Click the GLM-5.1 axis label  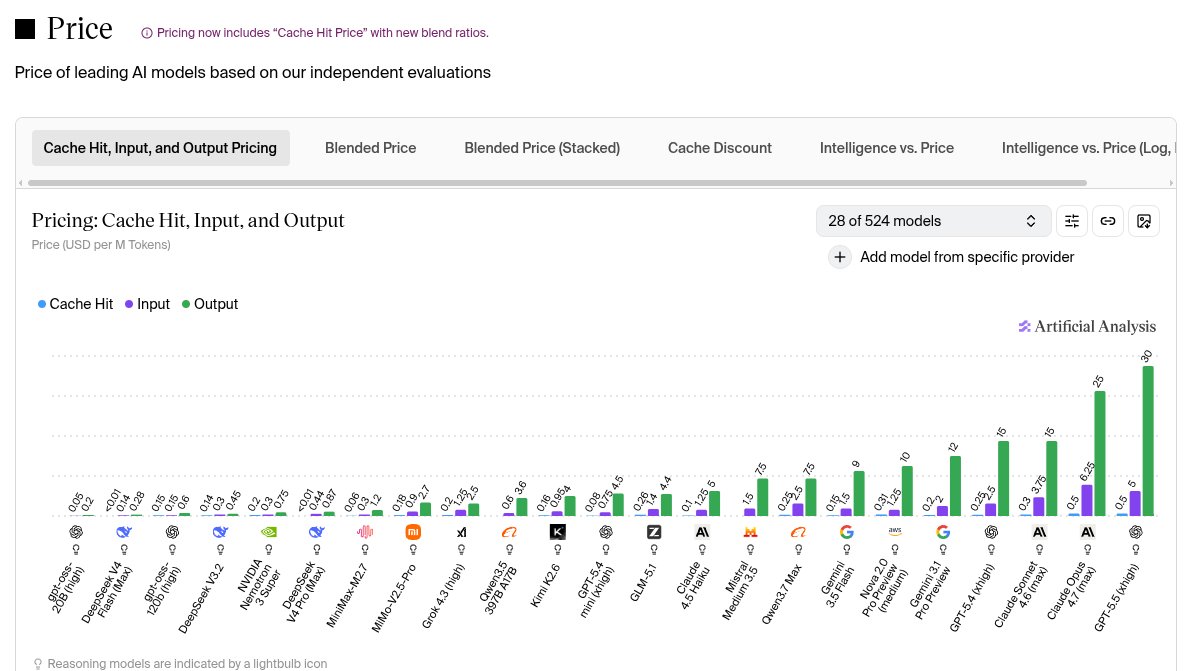643,582
